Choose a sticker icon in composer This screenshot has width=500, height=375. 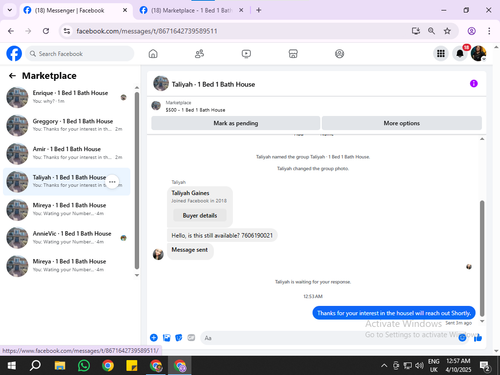pyautogui.click(x=179, y=338)
